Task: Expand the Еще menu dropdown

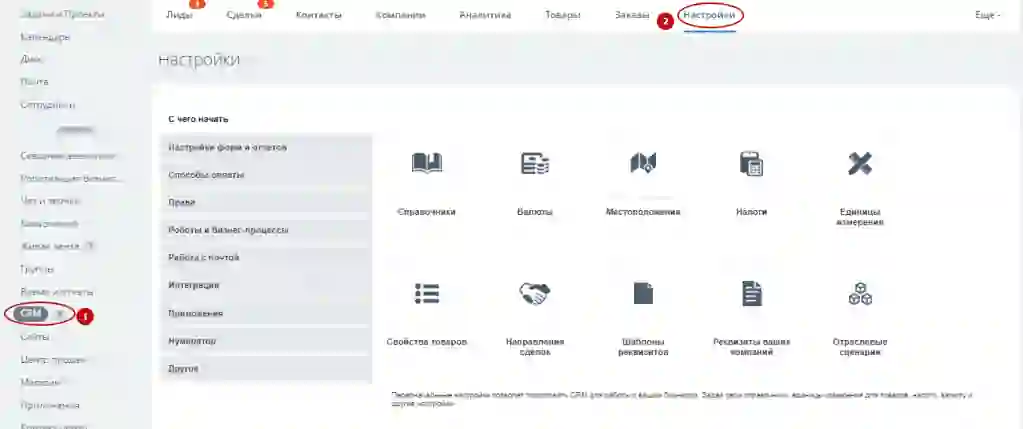Action: pos(987,15)
